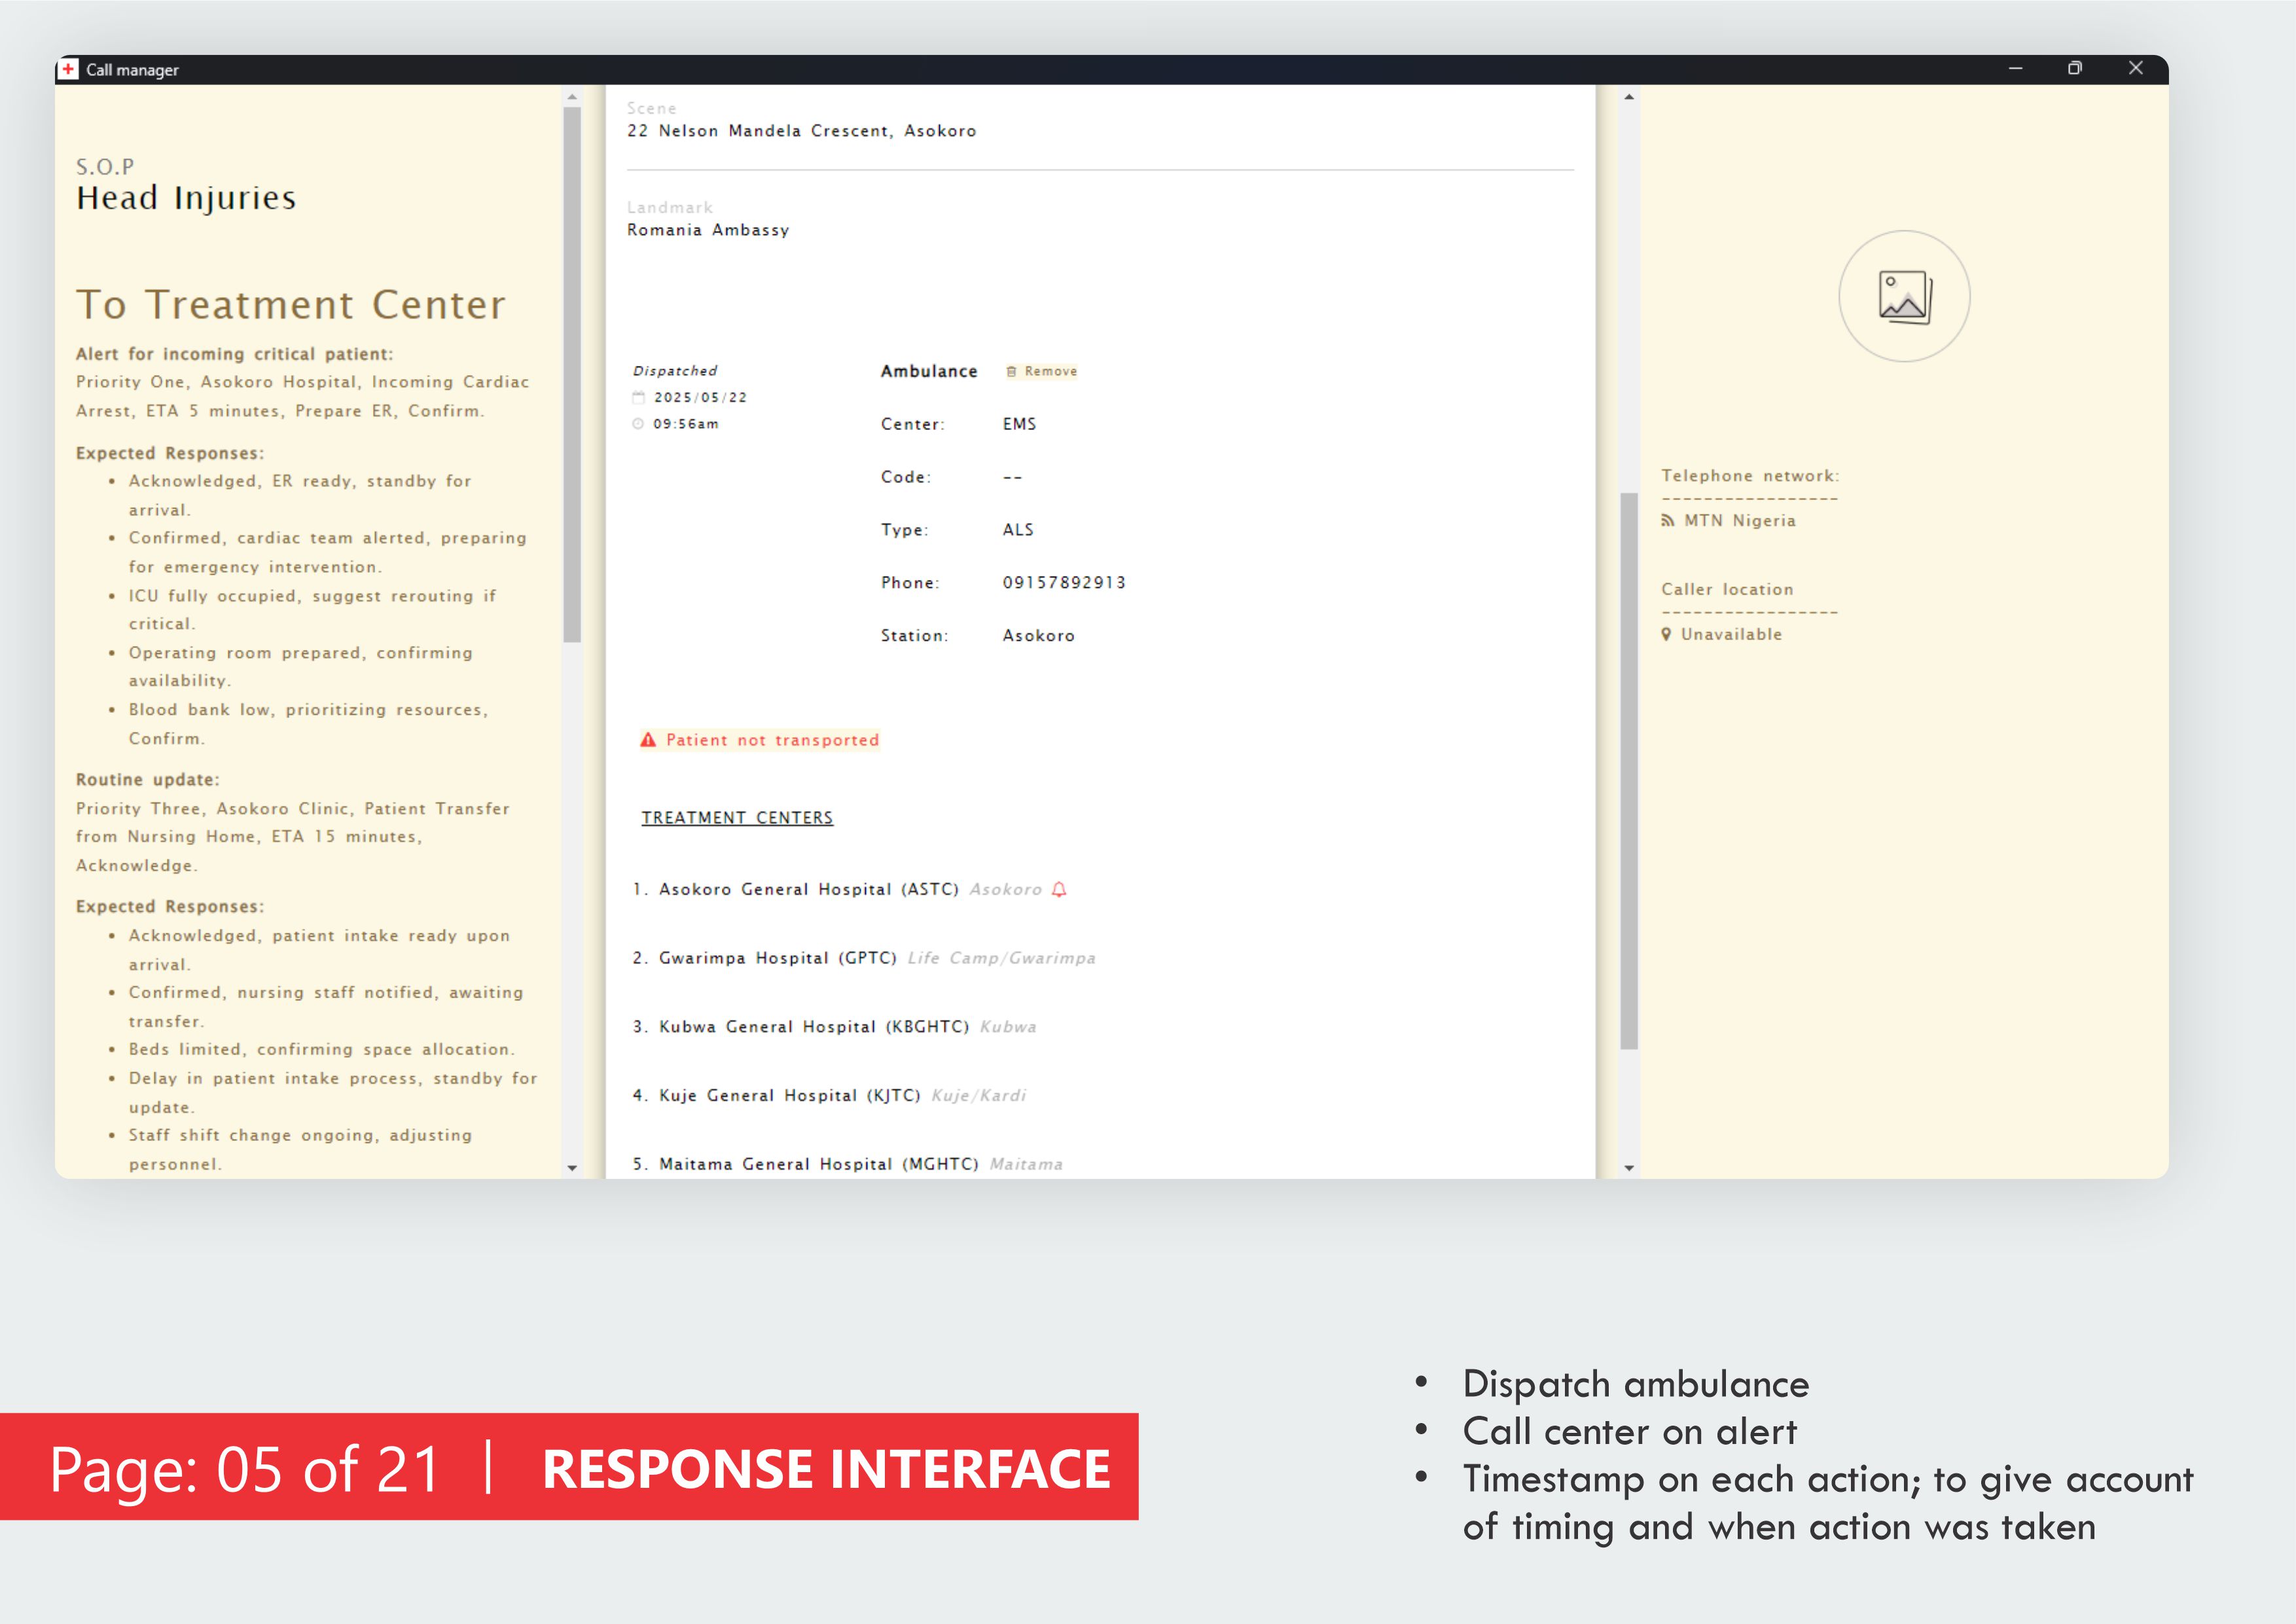The width and height of the screenshot is (2296, 1624).
Task: Minimize the Call manager window
Action: (2015, 68)
